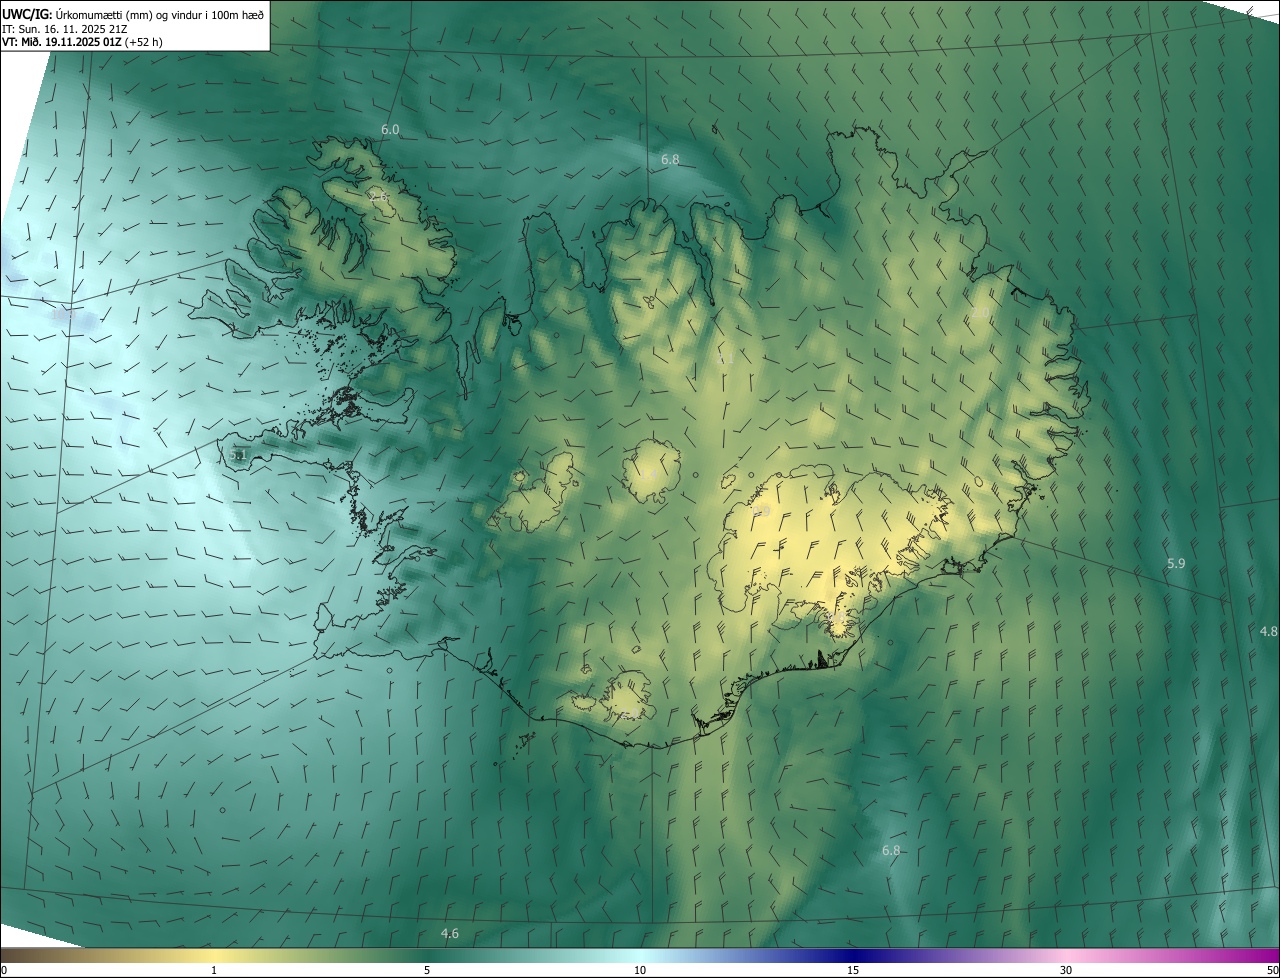Click the 6.8 label south-east of Iceland
Viewport: 1280px width, 978px height.
click(x=891, y=850)
